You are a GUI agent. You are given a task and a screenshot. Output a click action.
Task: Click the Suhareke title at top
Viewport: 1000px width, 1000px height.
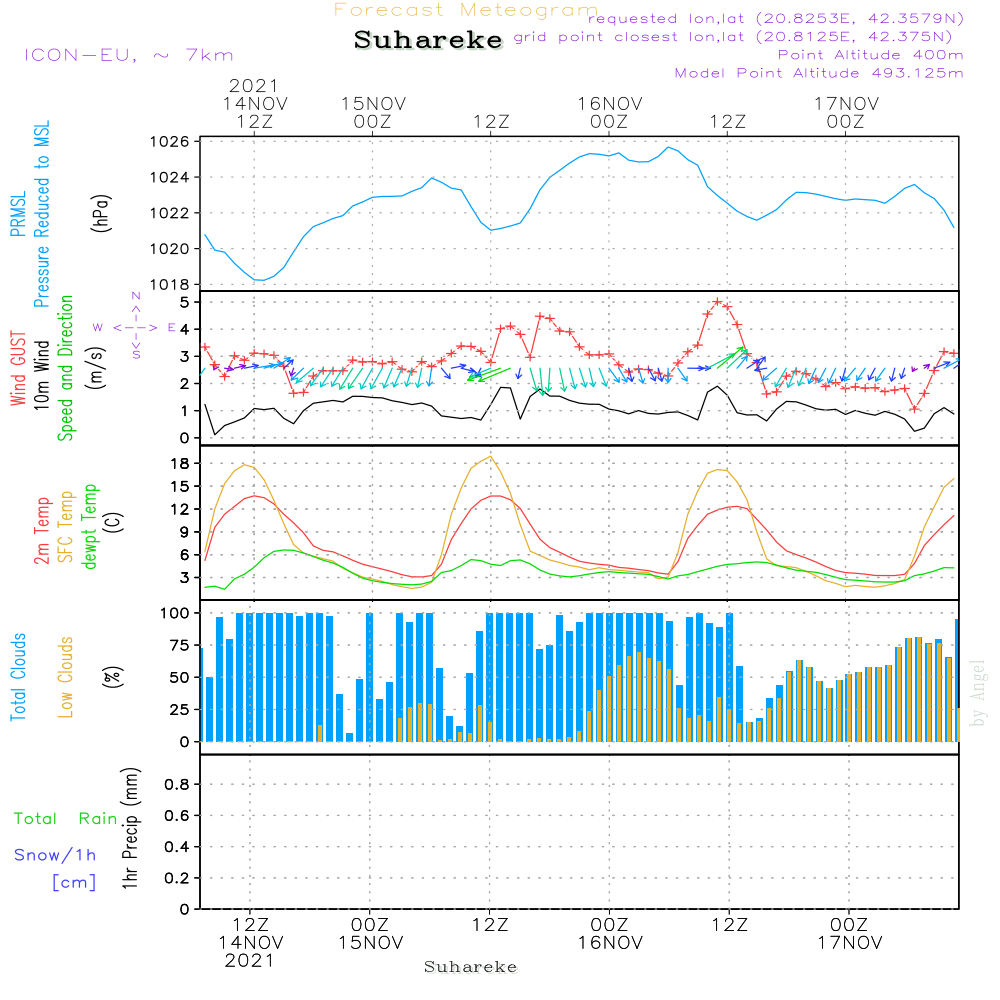point(428,41)
